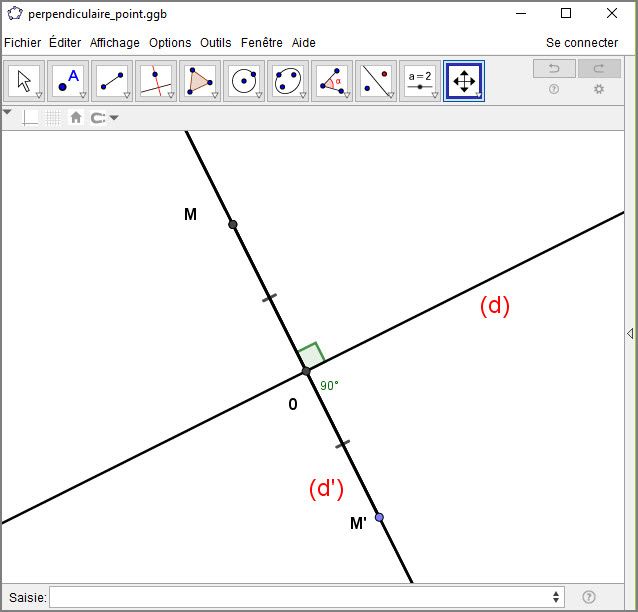Minimize the GeoGebra window
Image resolution: width=638 pixels, height=612 pixels.
521,13
